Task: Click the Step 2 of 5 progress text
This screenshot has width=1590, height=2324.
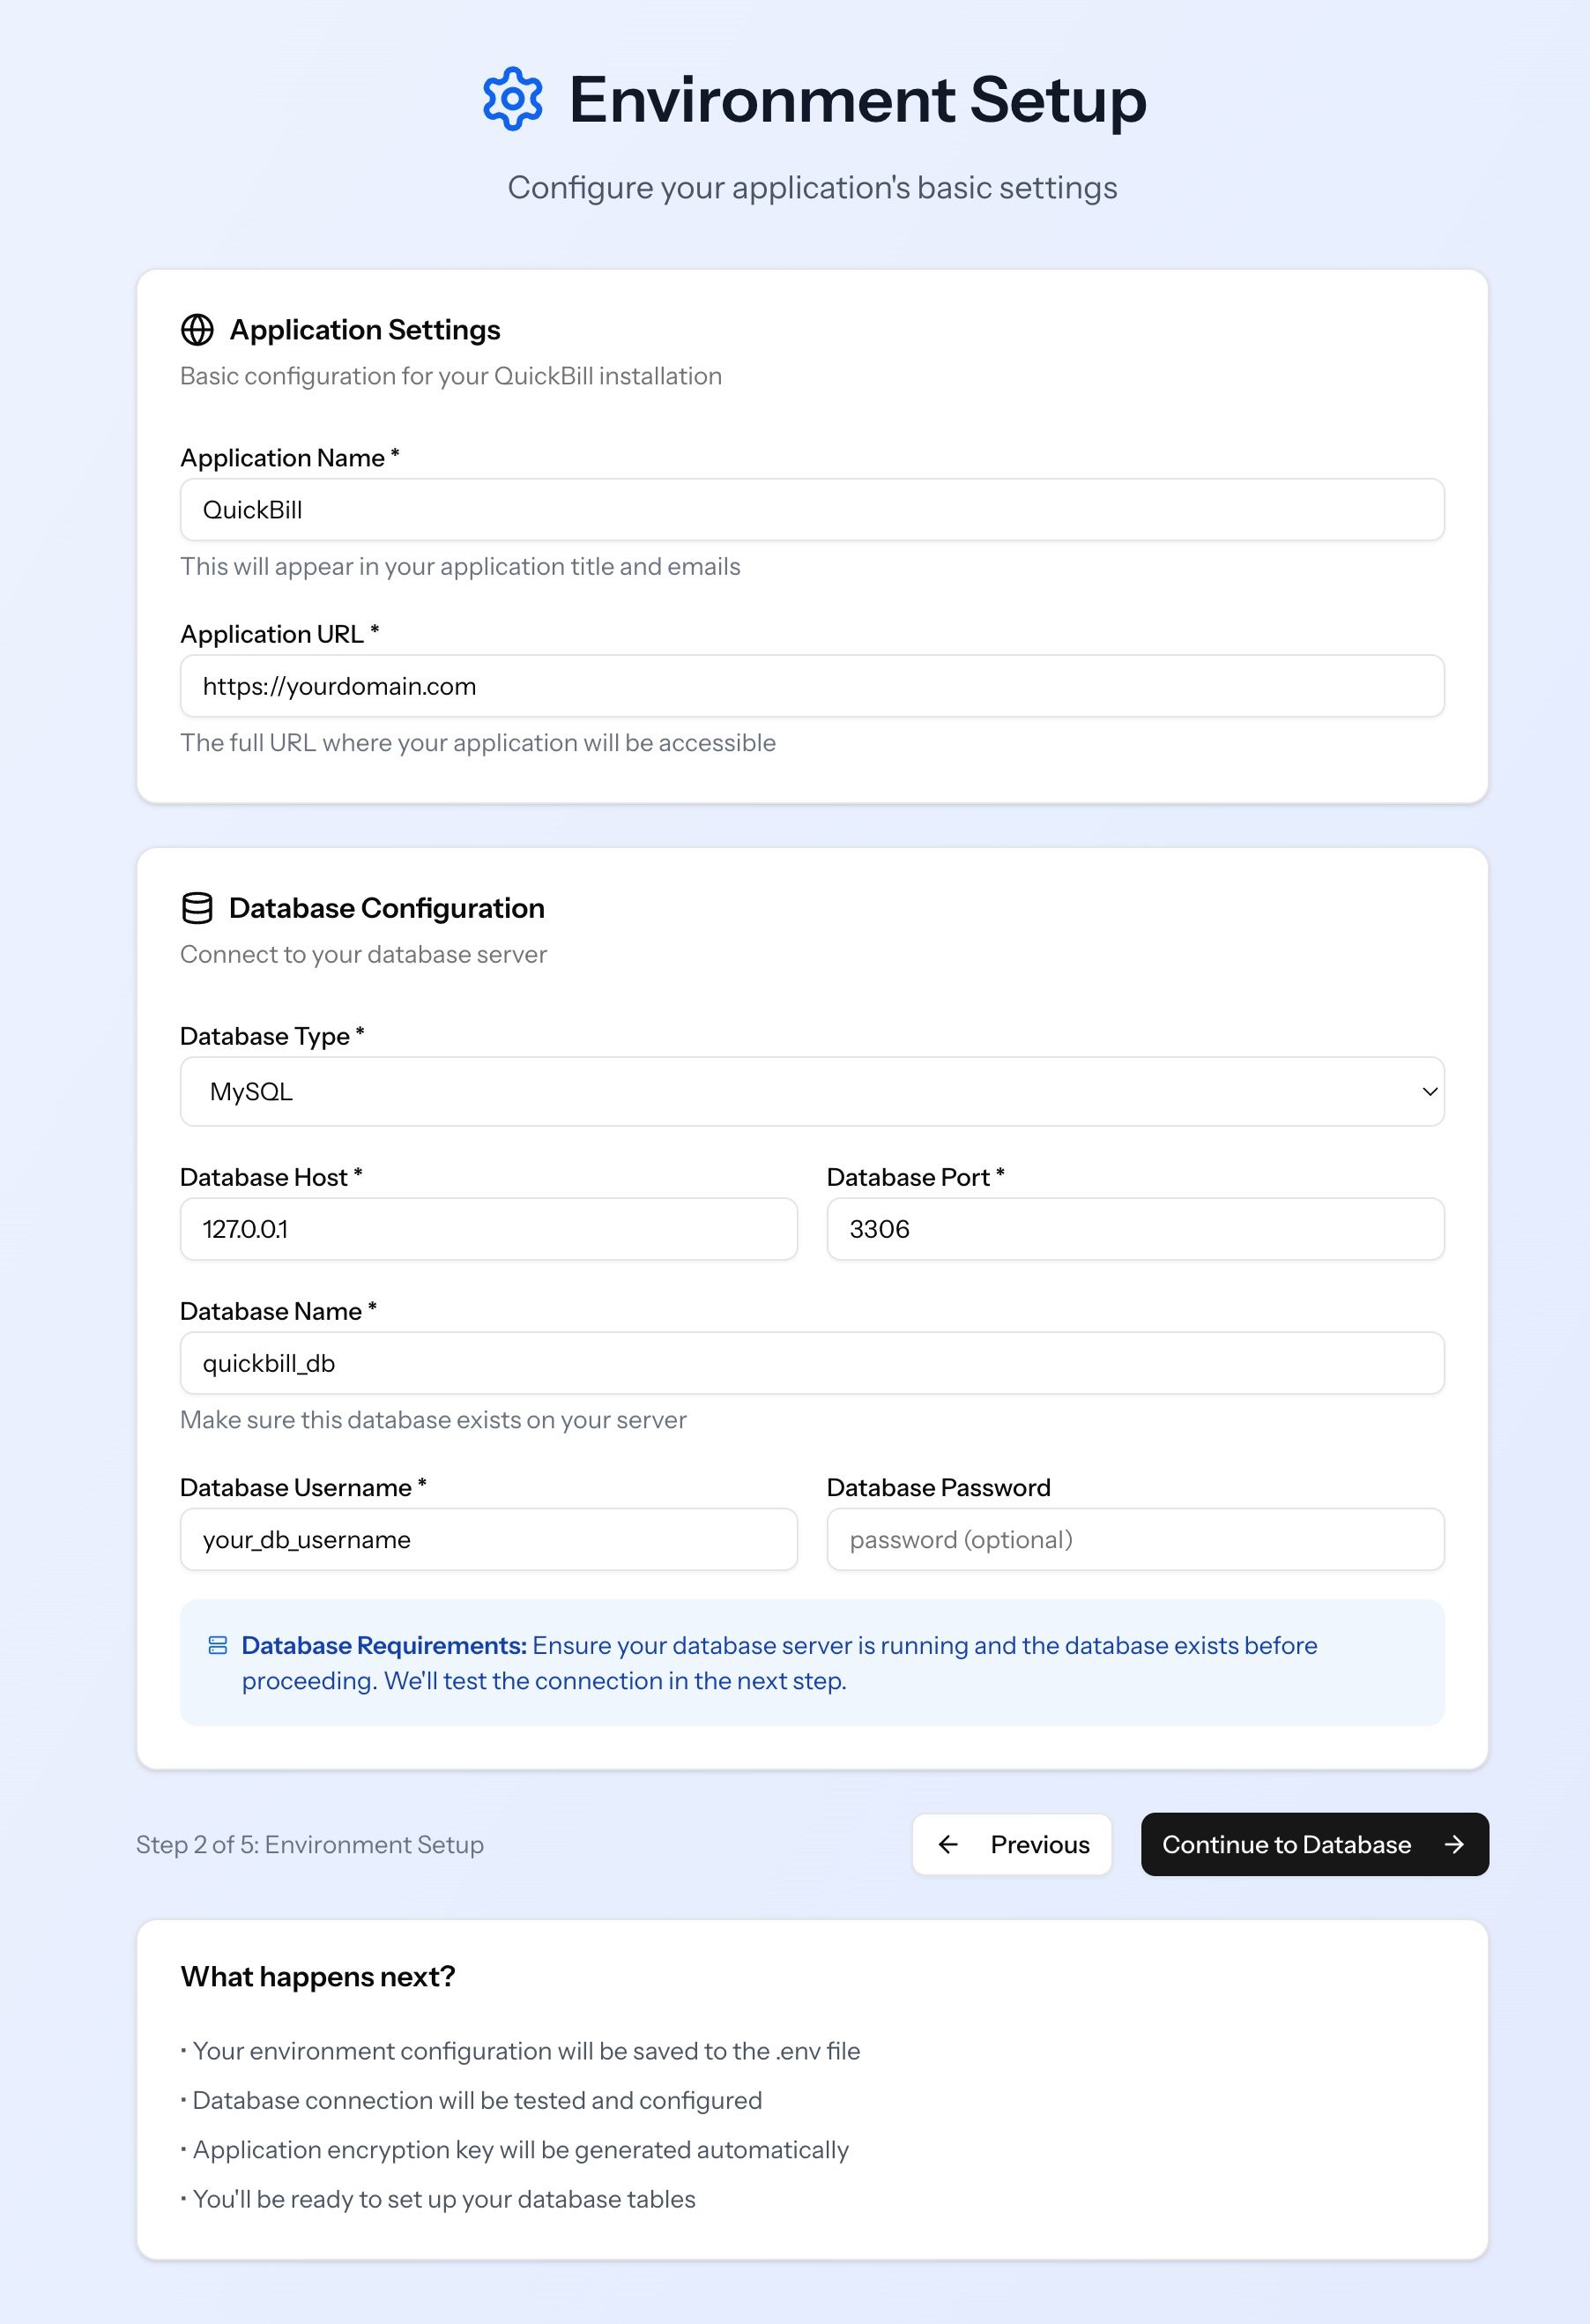Action: (310, 1844)
